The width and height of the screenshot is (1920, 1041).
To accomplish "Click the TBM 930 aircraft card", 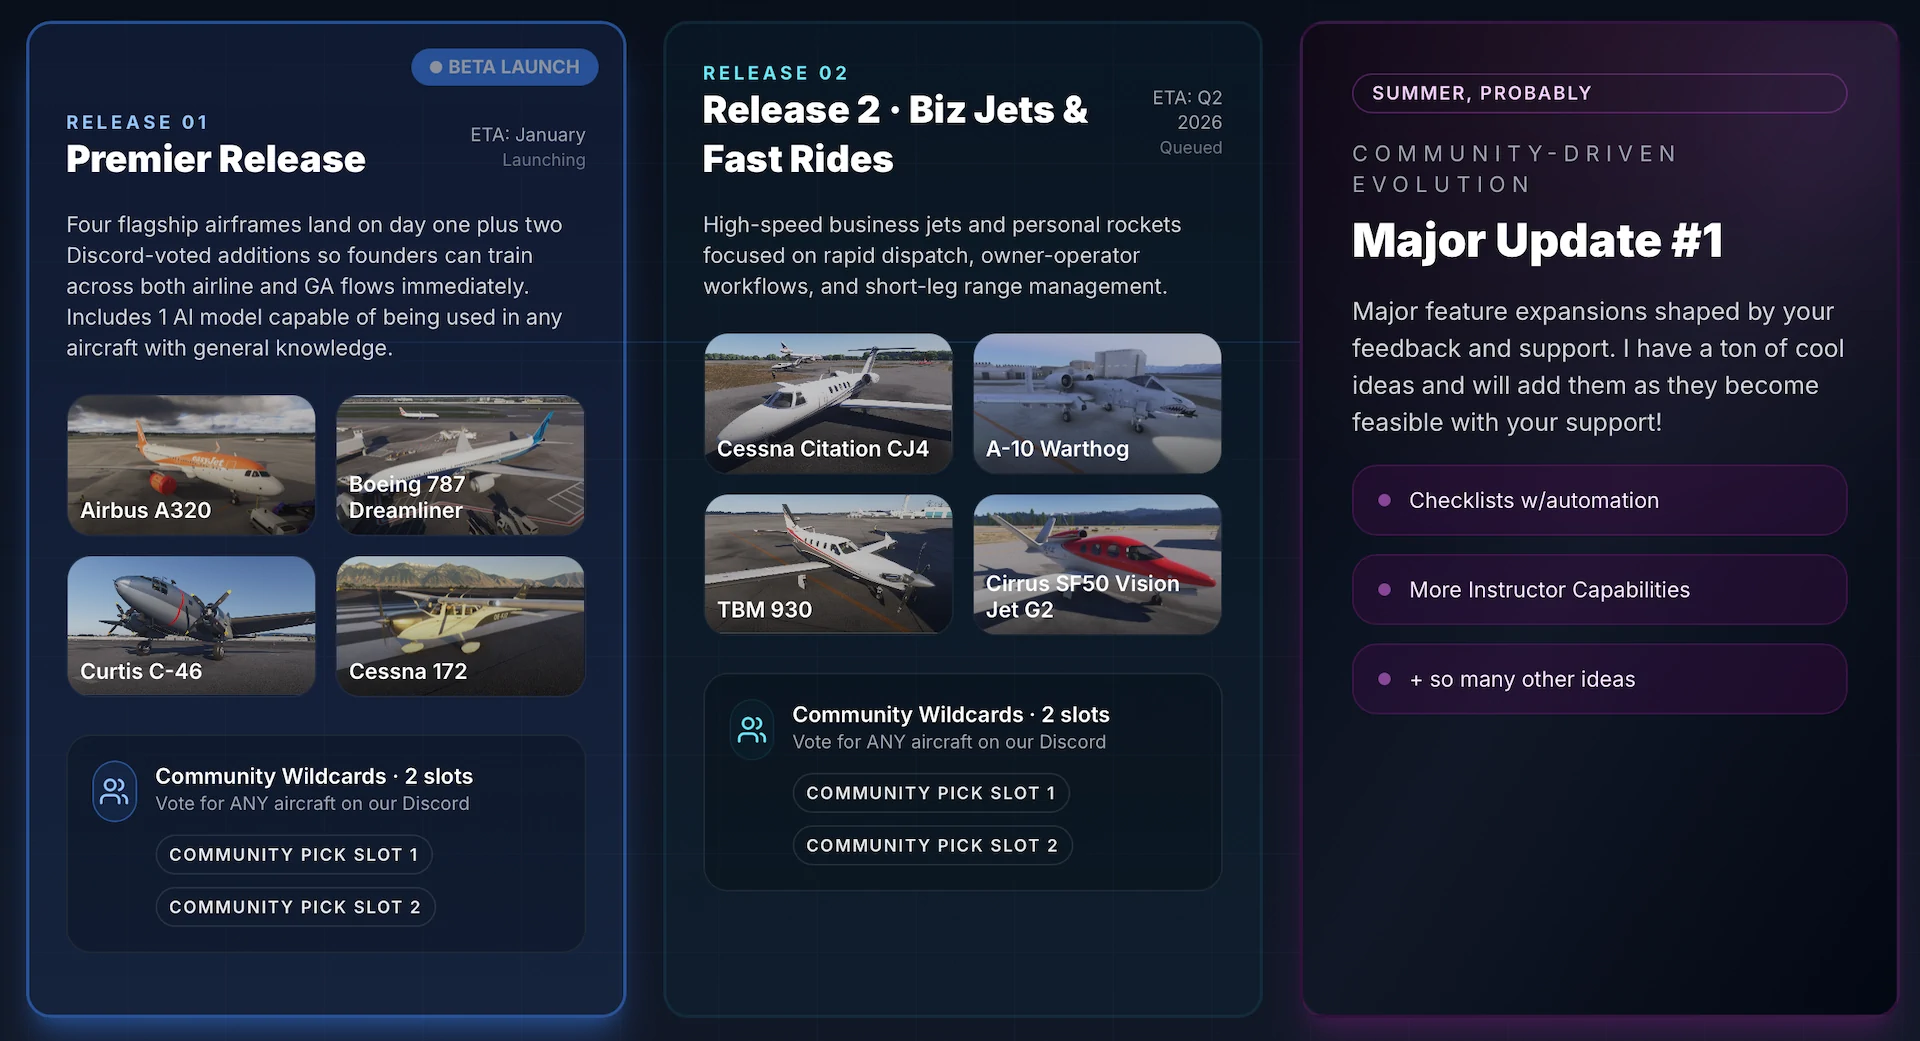I will 828,564.
